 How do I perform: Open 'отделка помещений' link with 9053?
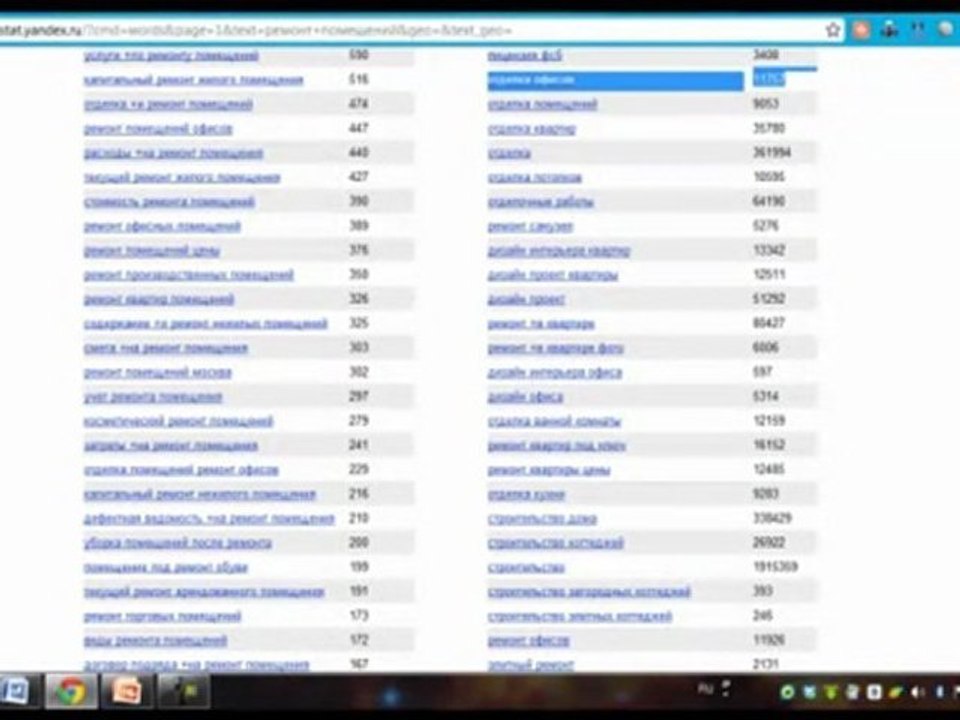point(542,105)
